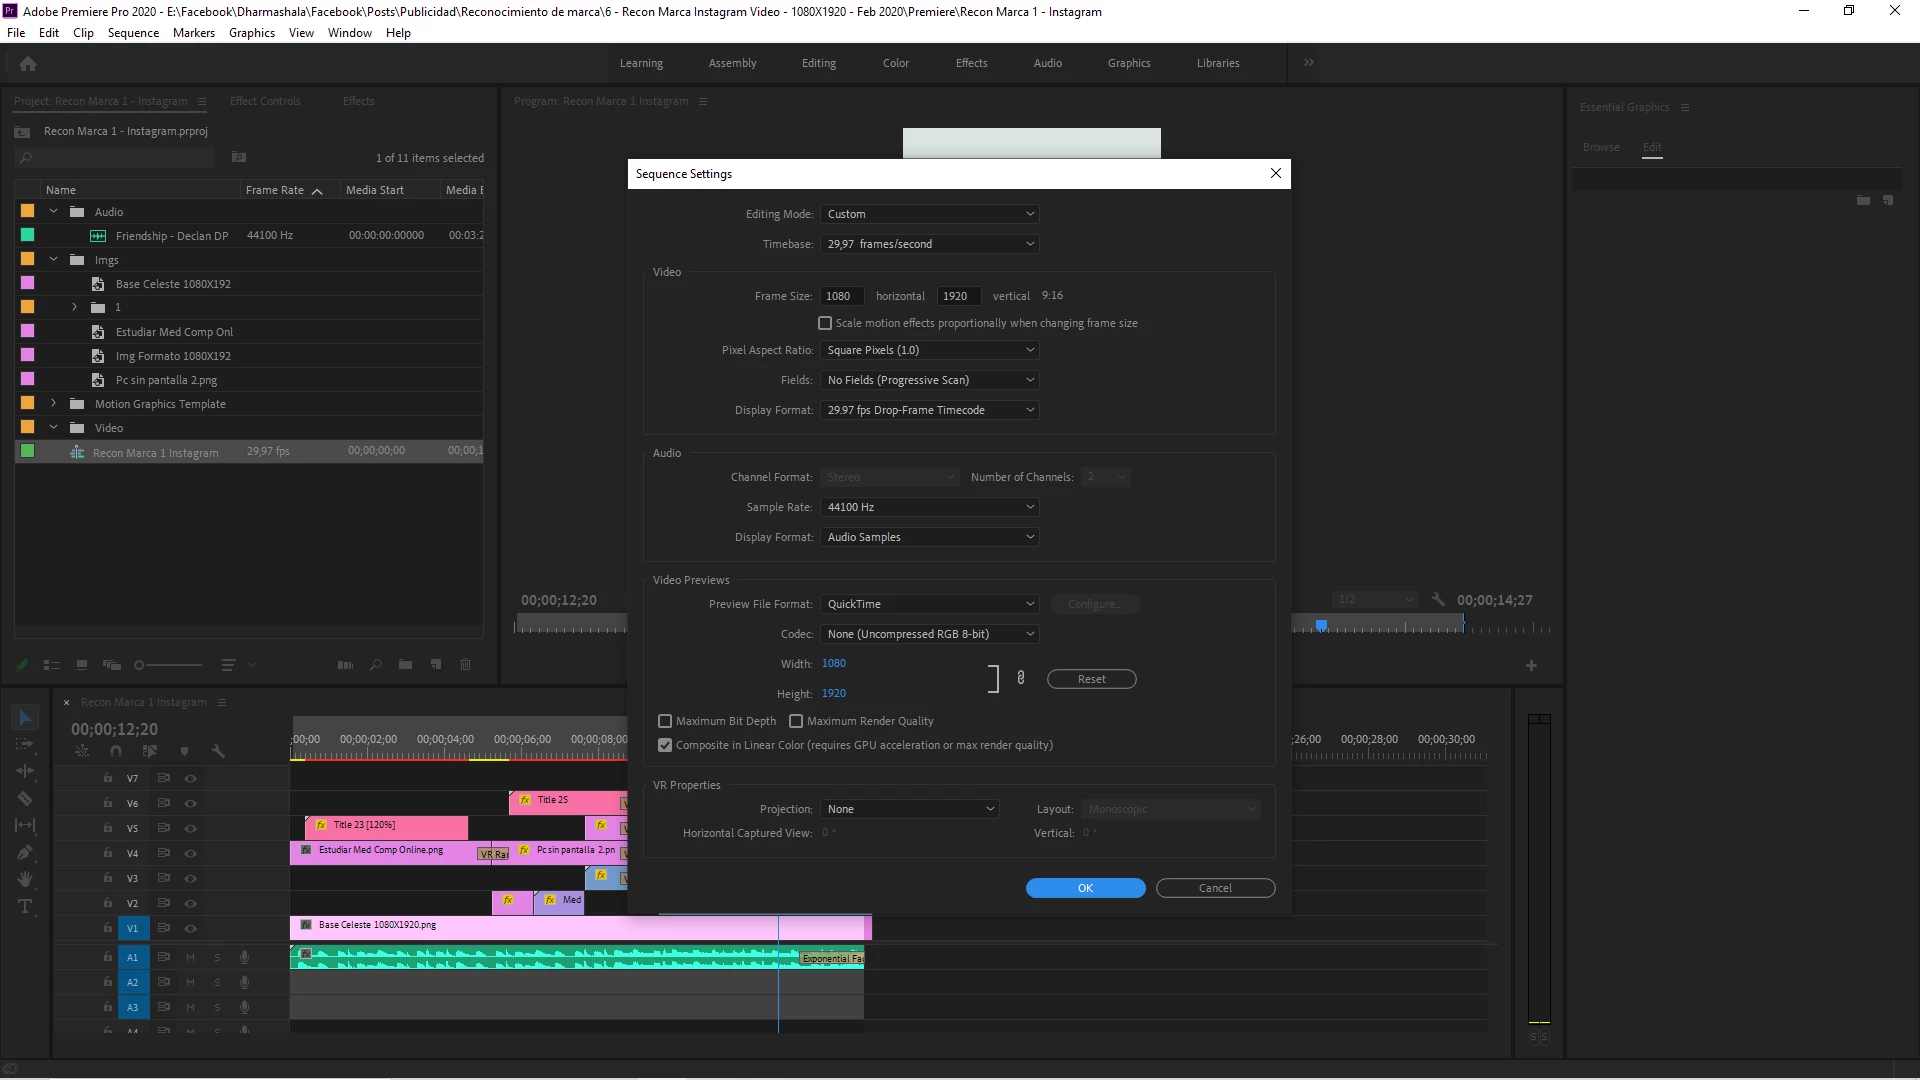Expand the Codec dropdown
The image size is (1920, 1080).
(929, 634)
